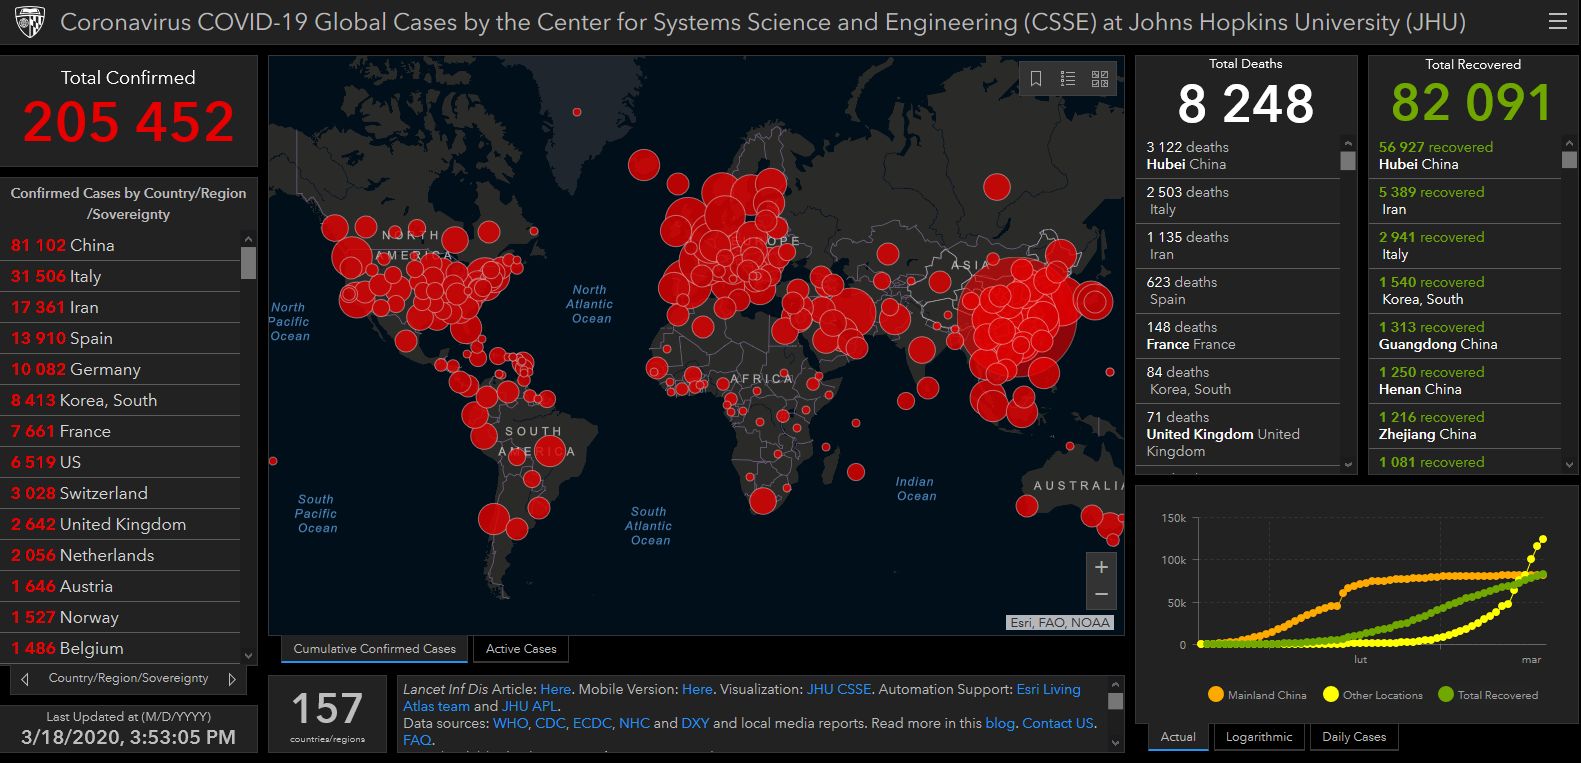Select '10 082 Germany' row
1581x763 pixels.
120,369
